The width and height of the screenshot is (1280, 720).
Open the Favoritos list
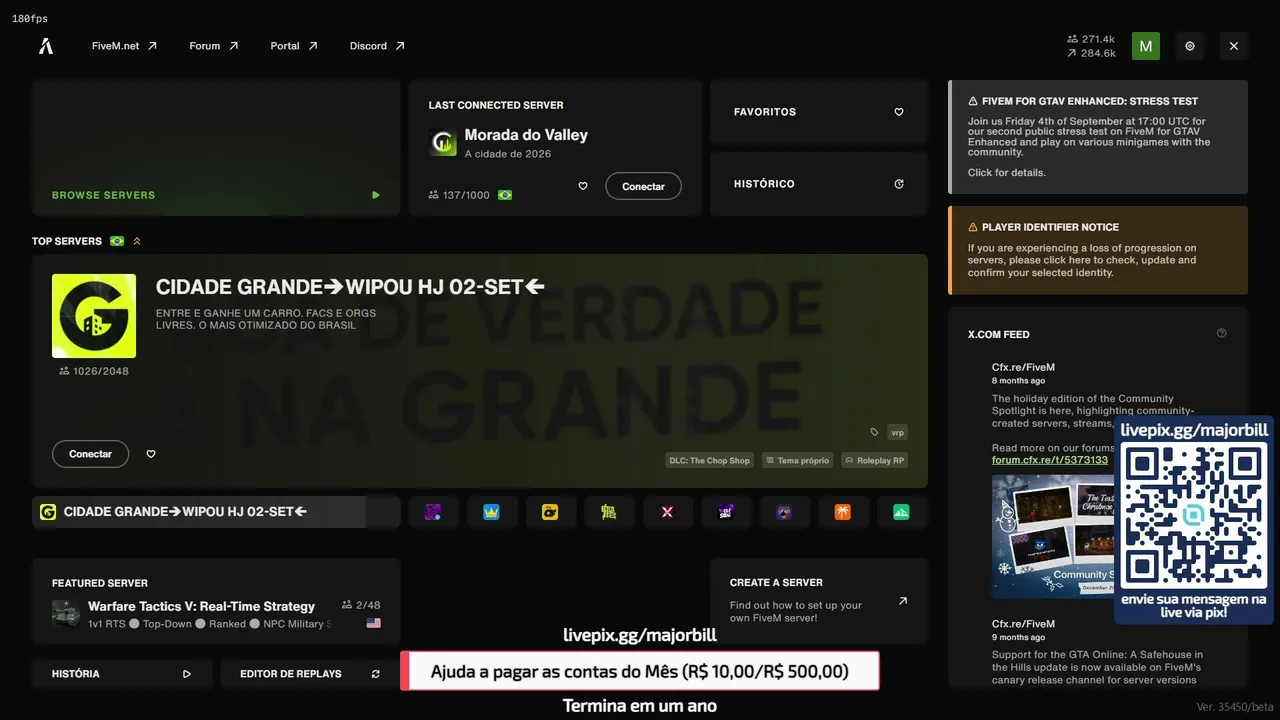(818, 112)
